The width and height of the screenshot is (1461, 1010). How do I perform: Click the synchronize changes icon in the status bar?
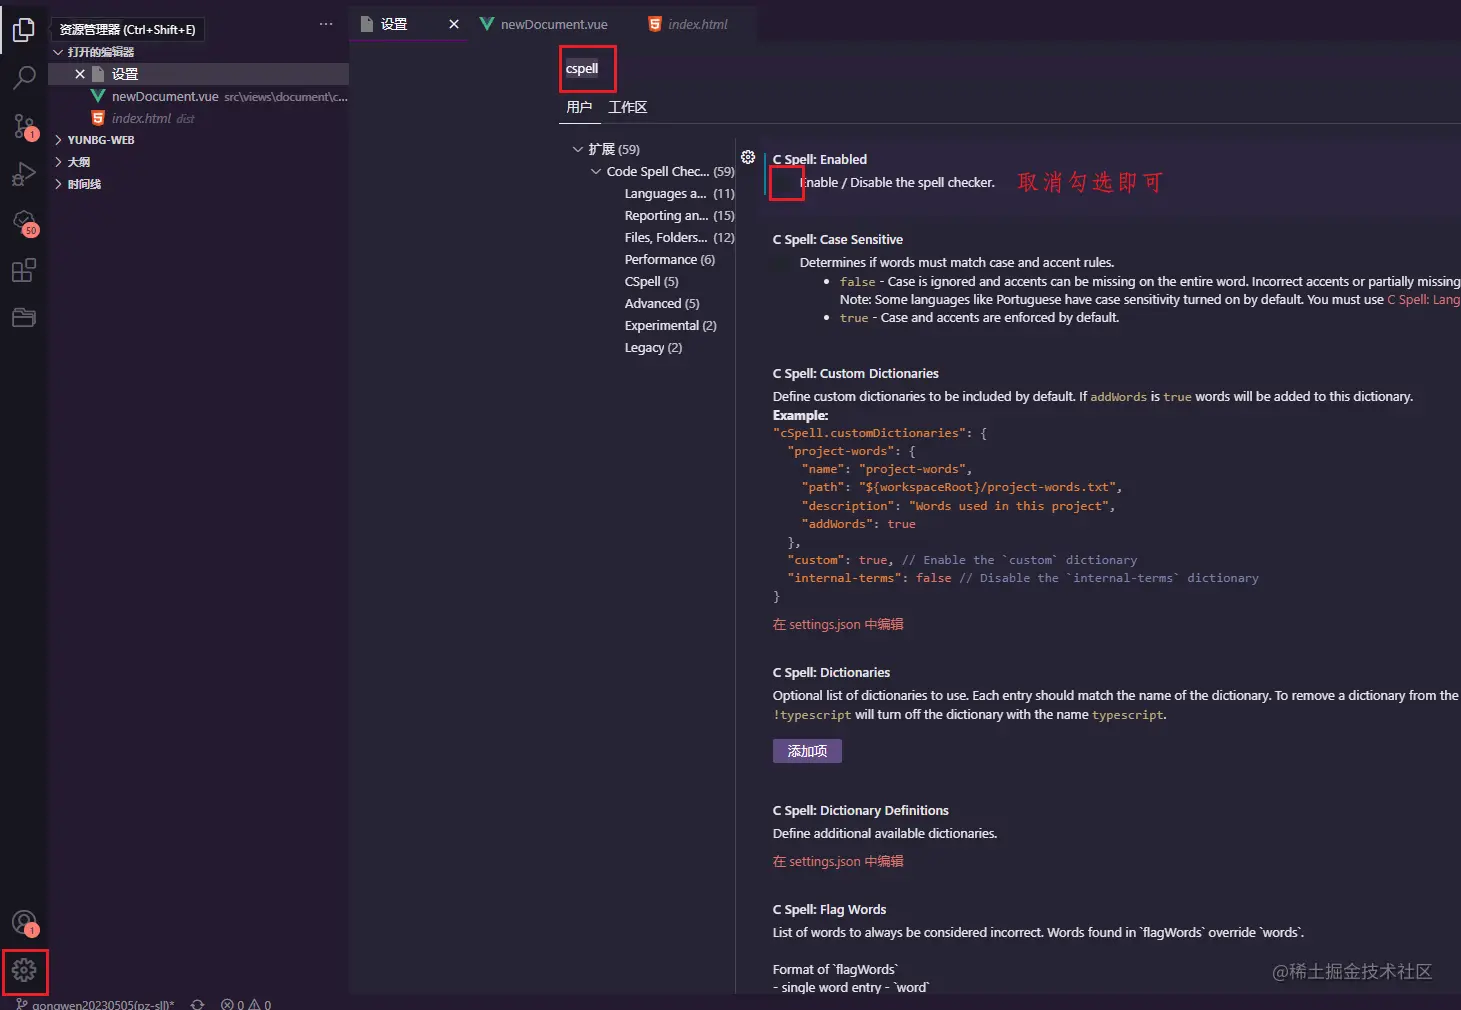click(197, 1004)
